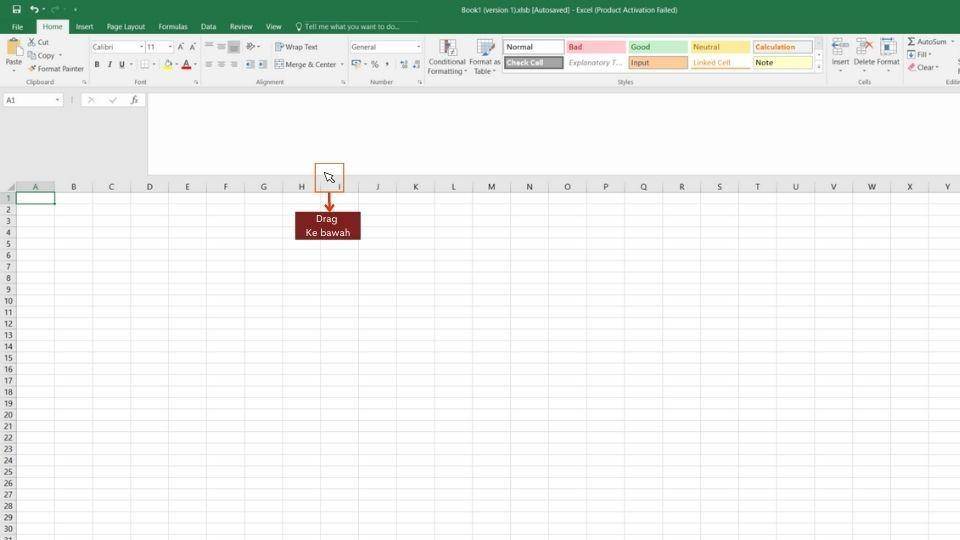Open the Conditional Formatting menu
Image resolution: width=960 pixels, height=540 pixels.
[x=447, y=57]
